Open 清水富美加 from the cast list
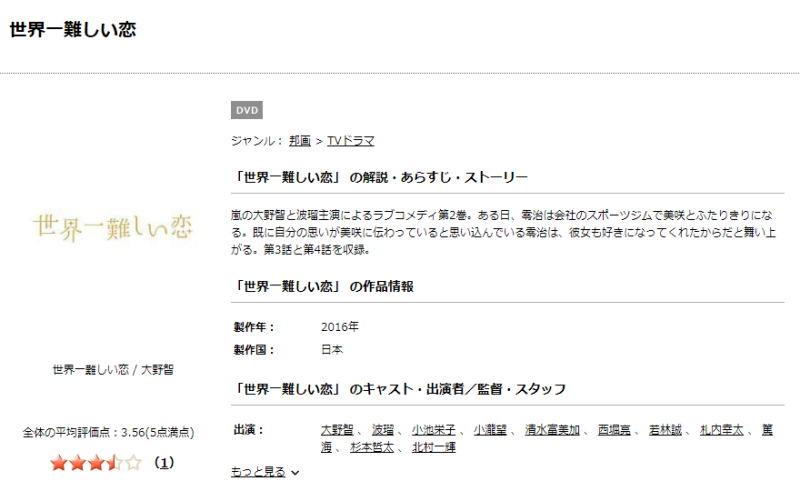Screen dimensions: 800x501 coord(554,430)
